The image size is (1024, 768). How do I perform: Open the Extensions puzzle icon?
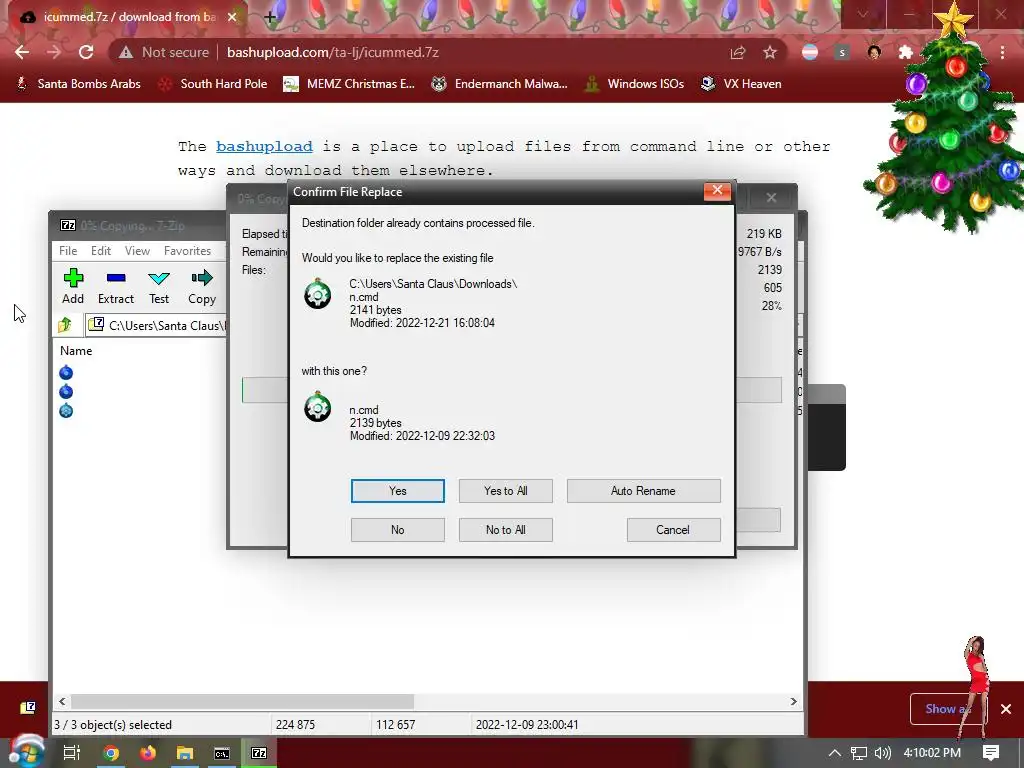(x=906, y=52)
